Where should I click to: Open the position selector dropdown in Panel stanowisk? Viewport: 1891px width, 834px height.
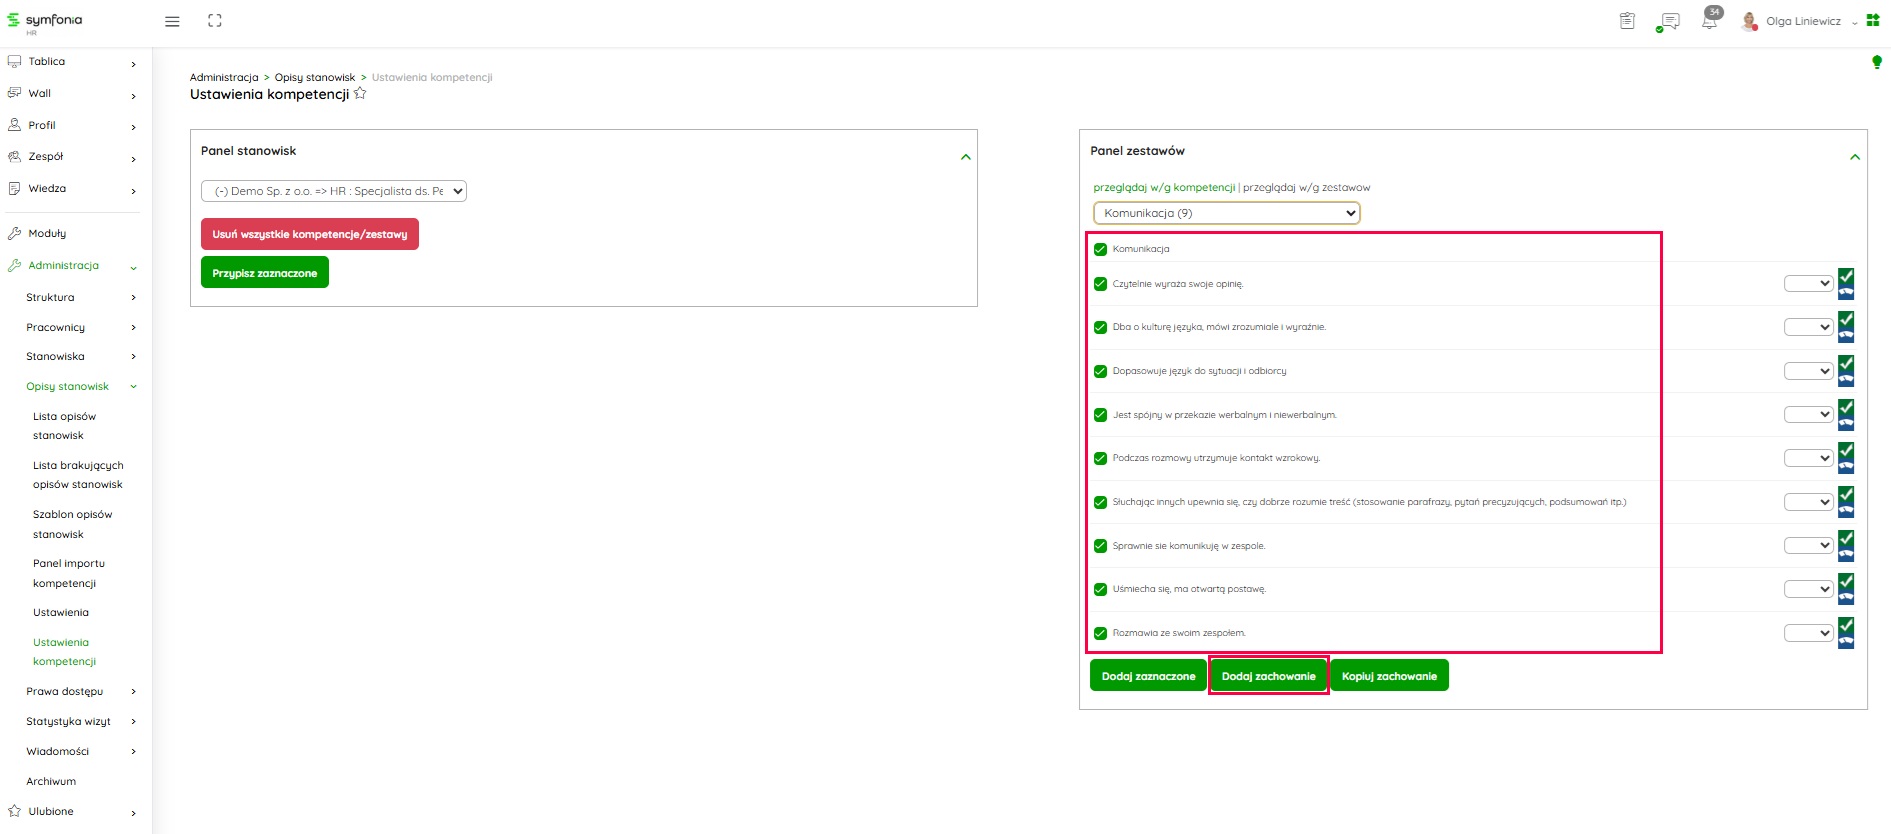[x=334, y=191]
